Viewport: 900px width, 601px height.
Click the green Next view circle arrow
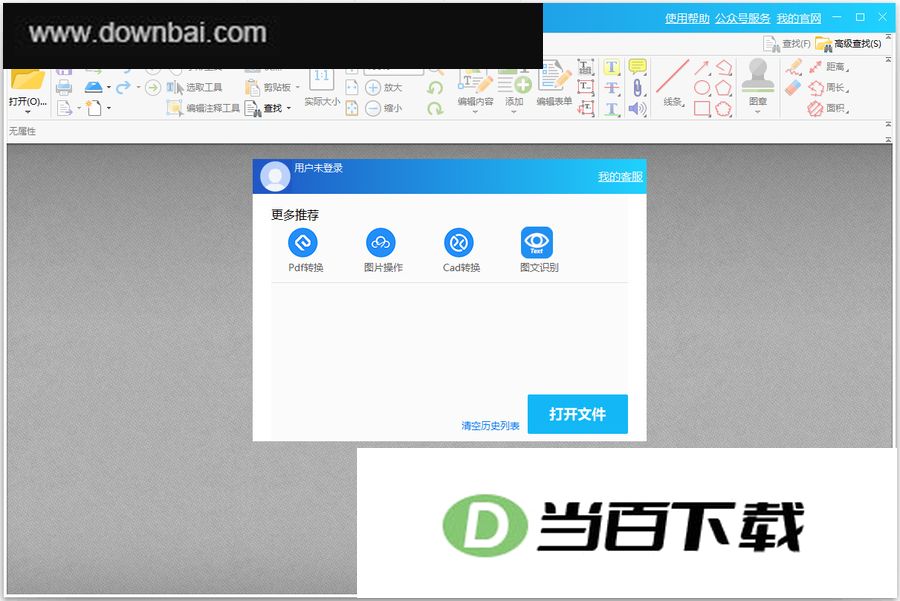coord(153,87)
